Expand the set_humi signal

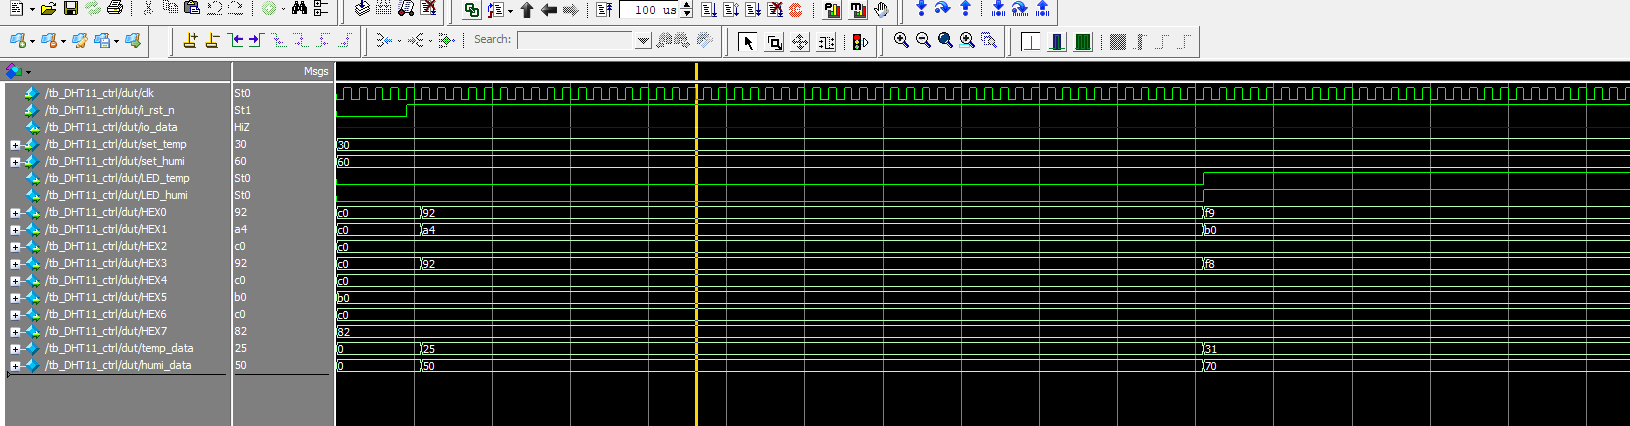[15, 162]
